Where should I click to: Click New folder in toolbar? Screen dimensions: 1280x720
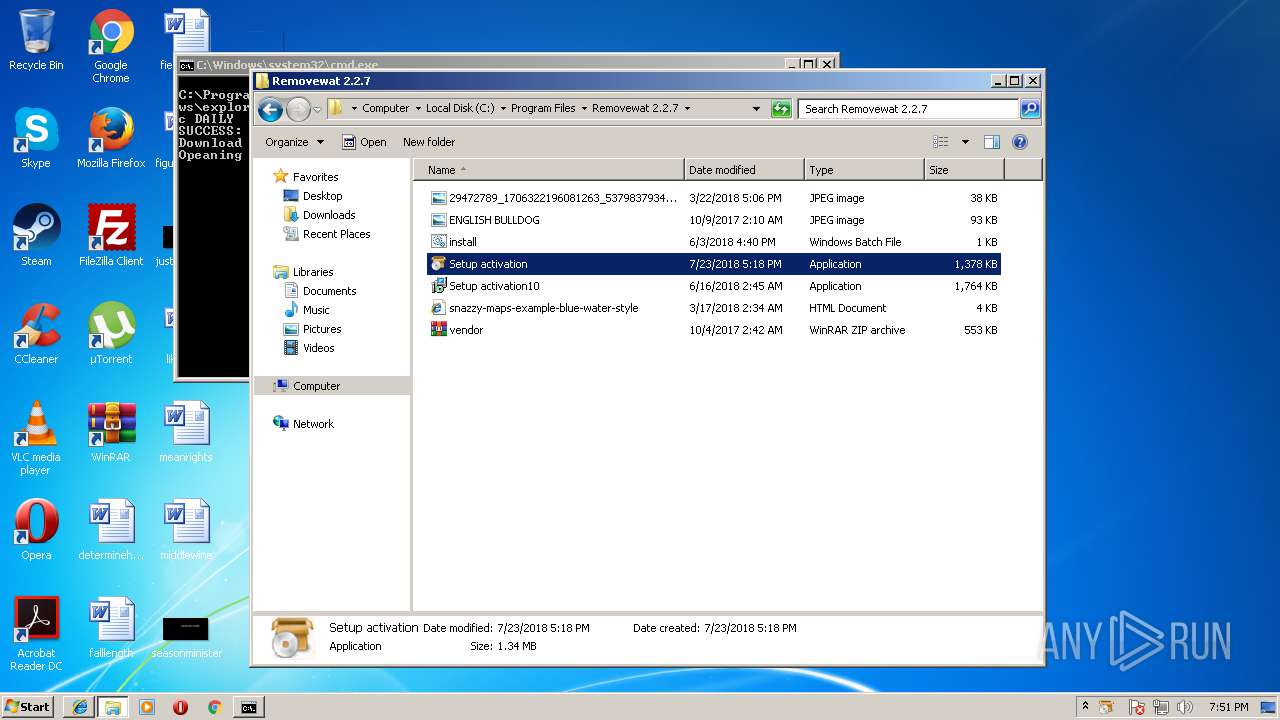point(429,142)
